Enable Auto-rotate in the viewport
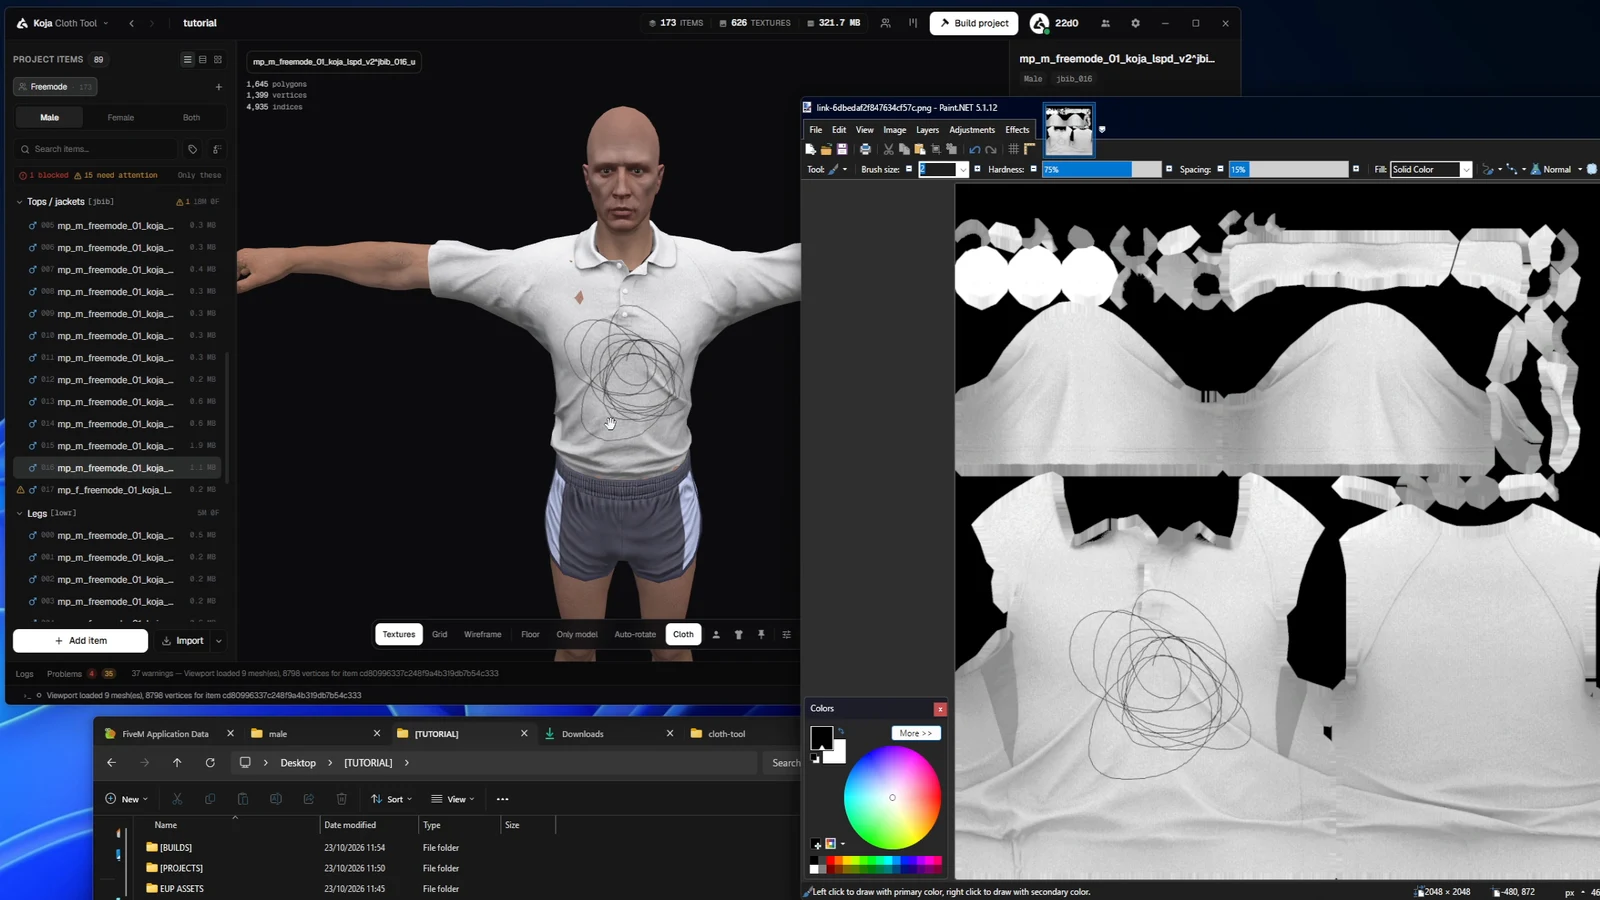The image size is (1600, 900). (x=635, y=634)
